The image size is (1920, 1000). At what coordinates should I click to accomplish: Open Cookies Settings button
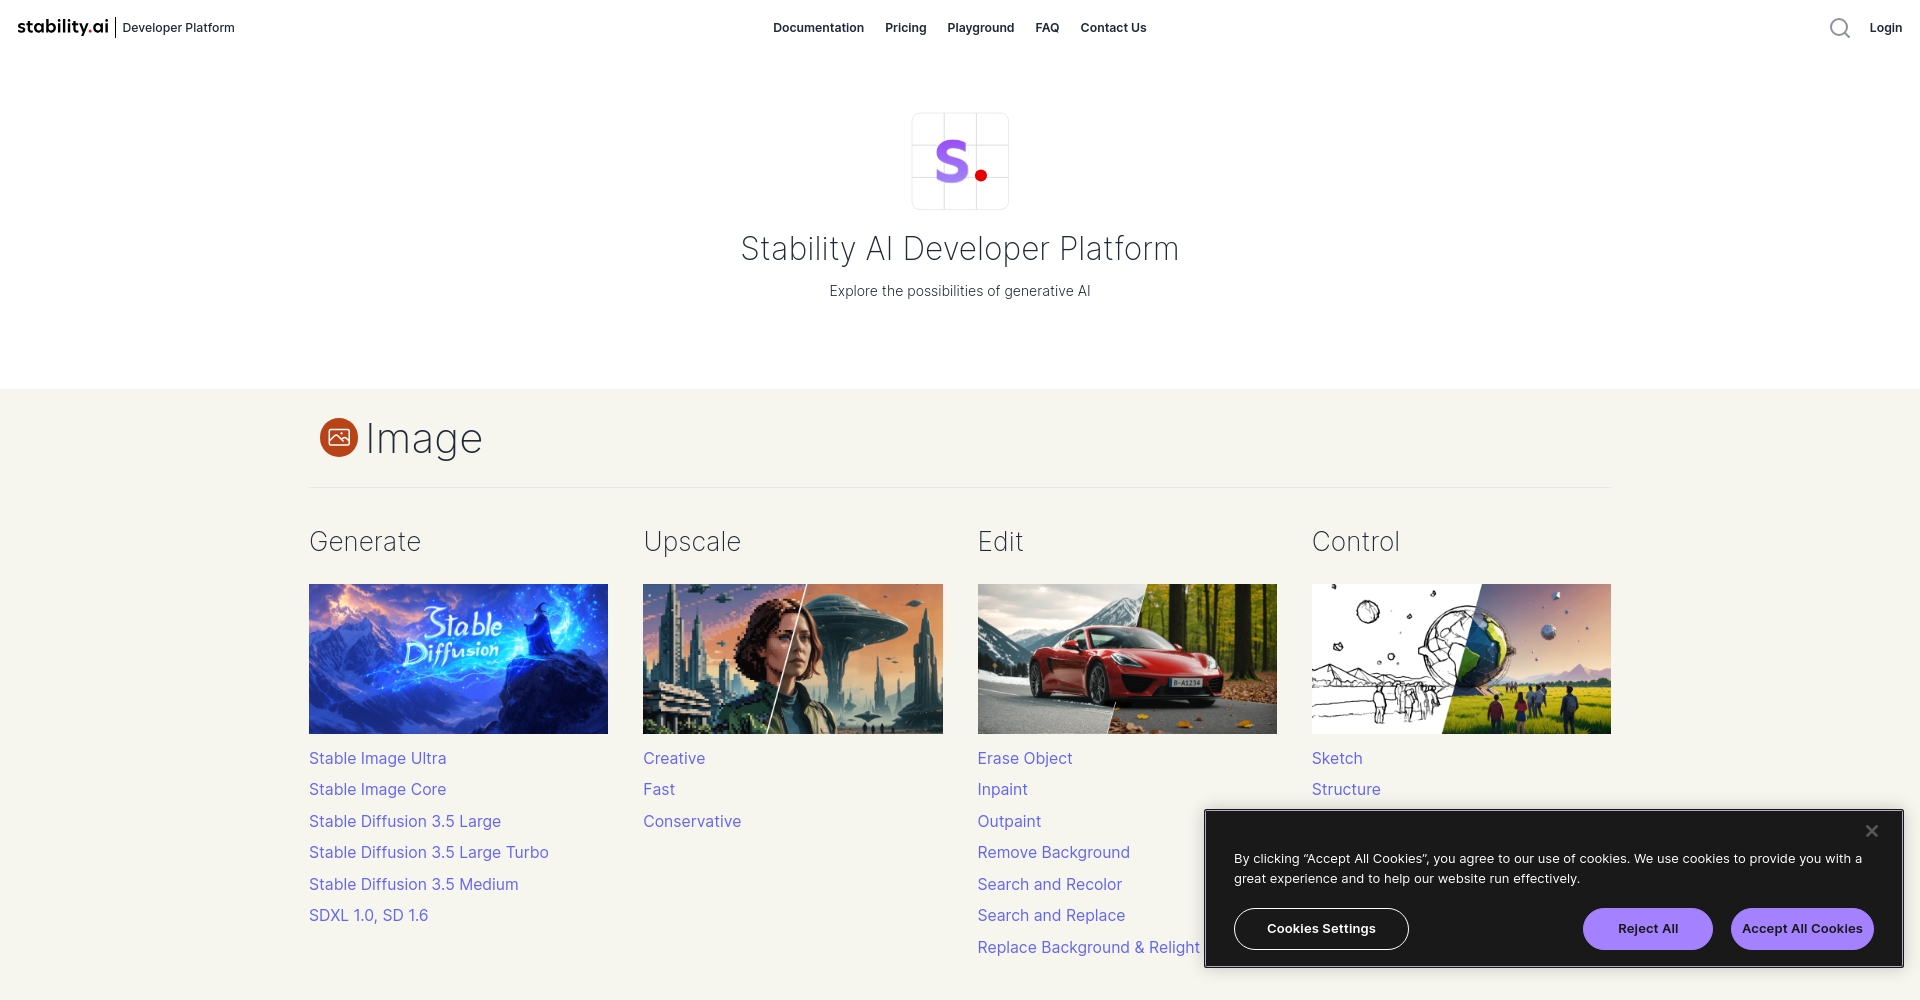point(1321,929)
